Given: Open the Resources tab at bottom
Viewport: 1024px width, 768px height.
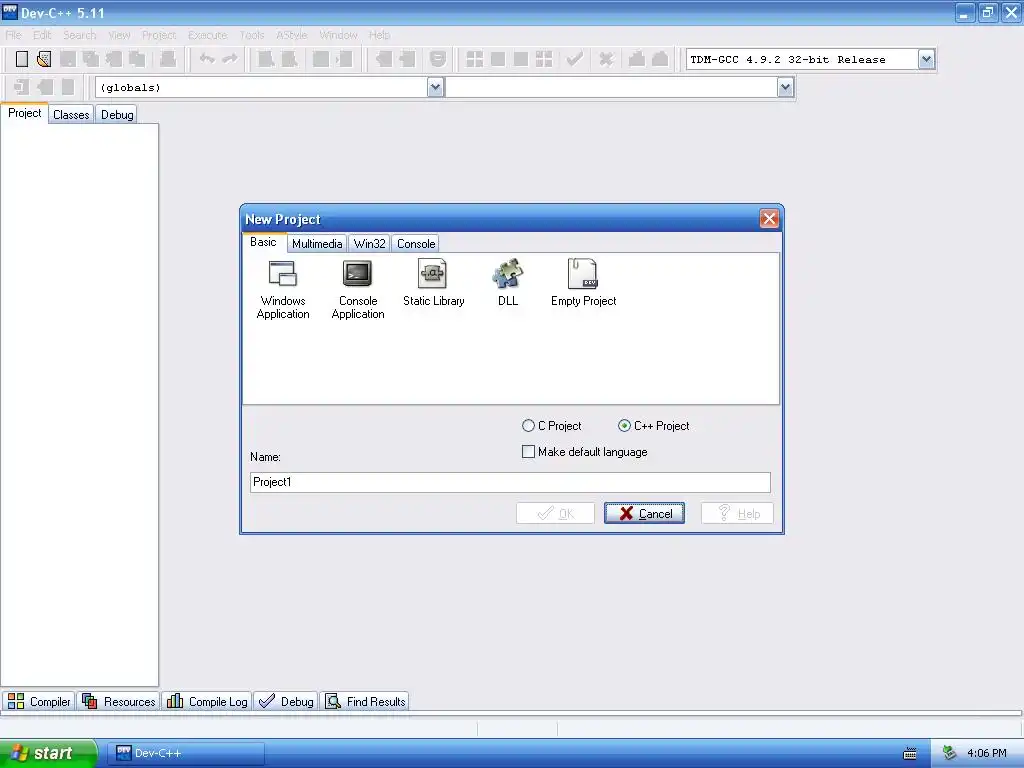Looking at the screenshot, I should click(119, 701).
